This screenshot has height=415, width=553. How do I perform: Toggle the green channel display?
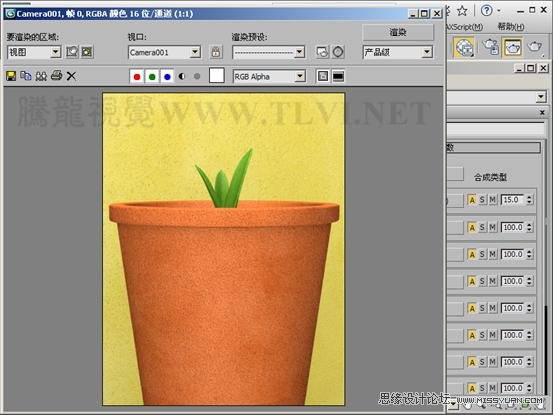tap(152, 76)
